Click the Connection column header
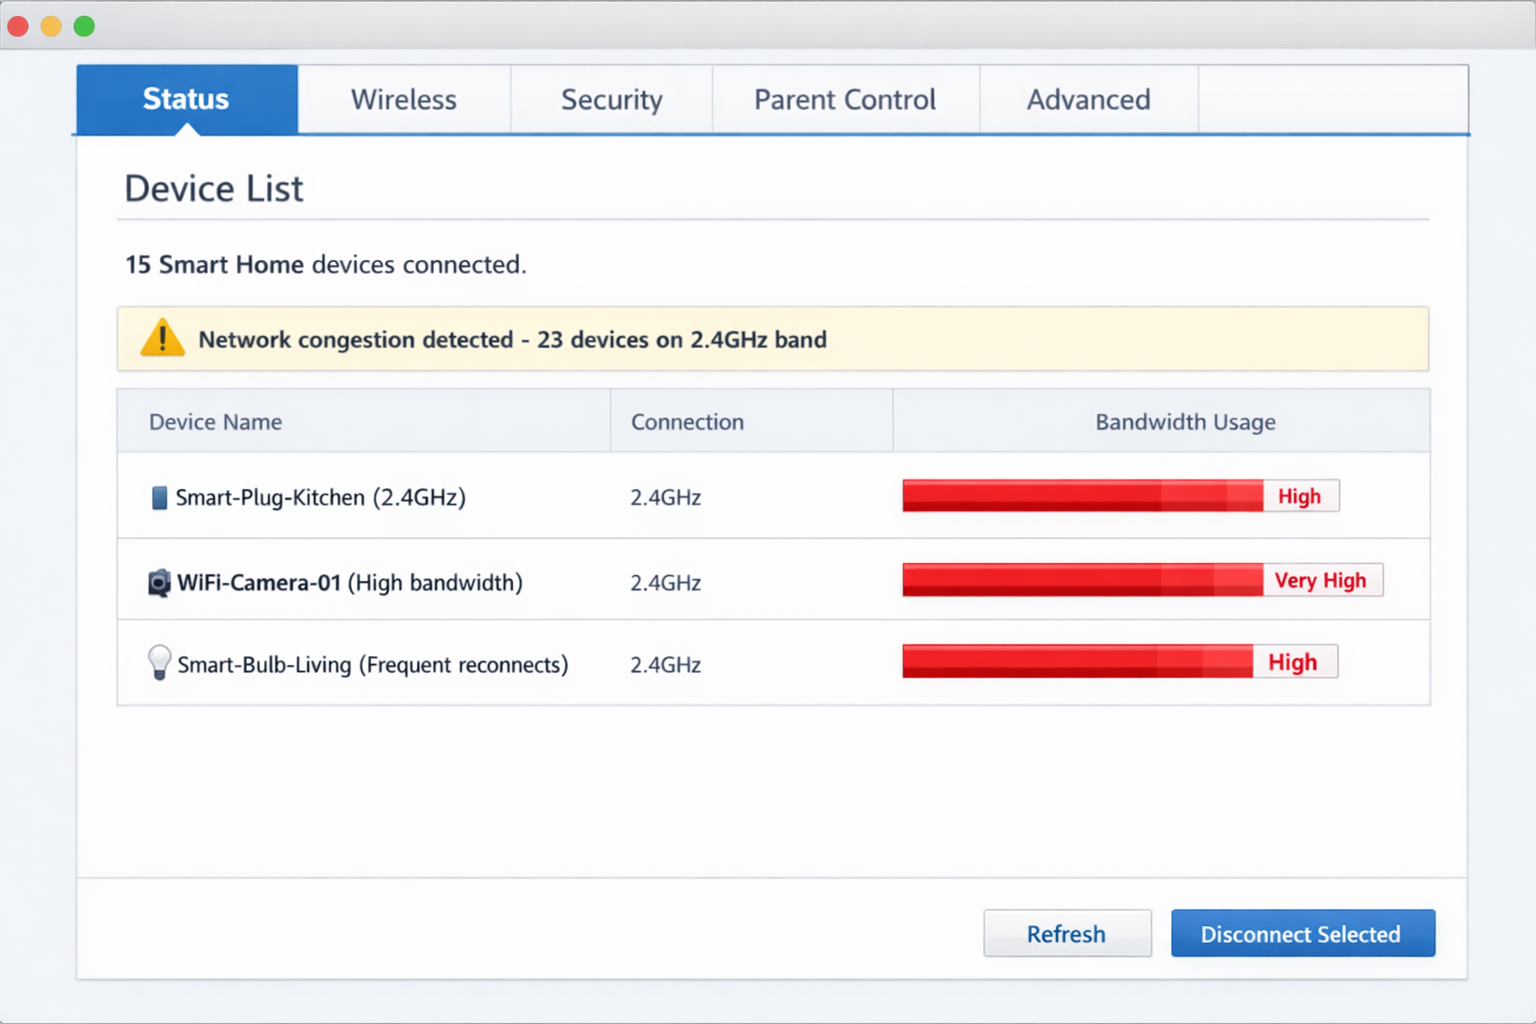This screenshot has width=1536, height=1024. pos(687,422)
